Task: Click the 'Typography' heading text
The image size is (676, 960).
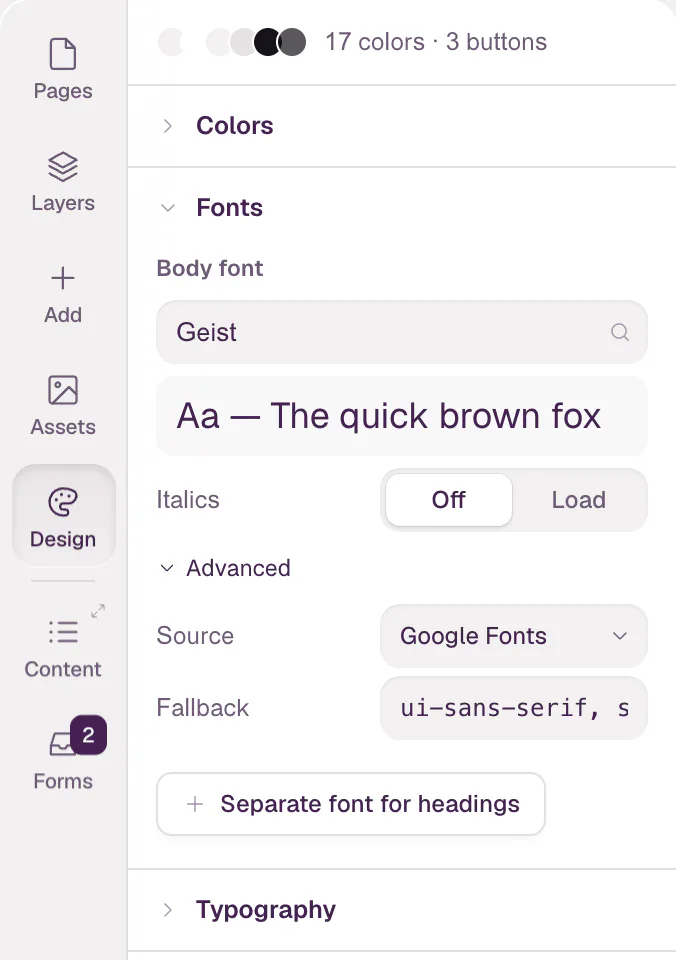Action: pos(266,910)
